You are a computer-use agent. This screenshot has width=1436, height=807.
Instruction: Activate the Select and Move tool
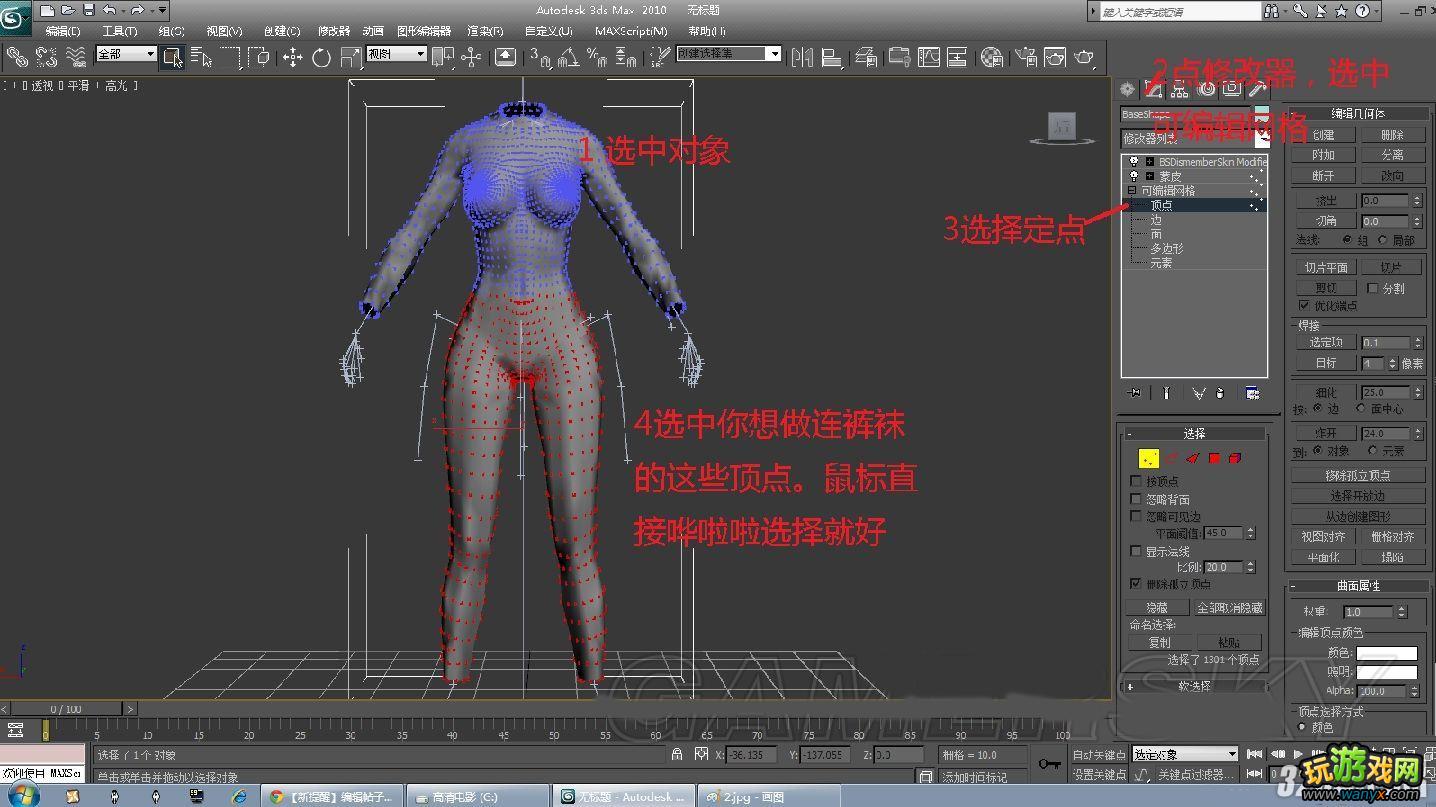point(292,57)
